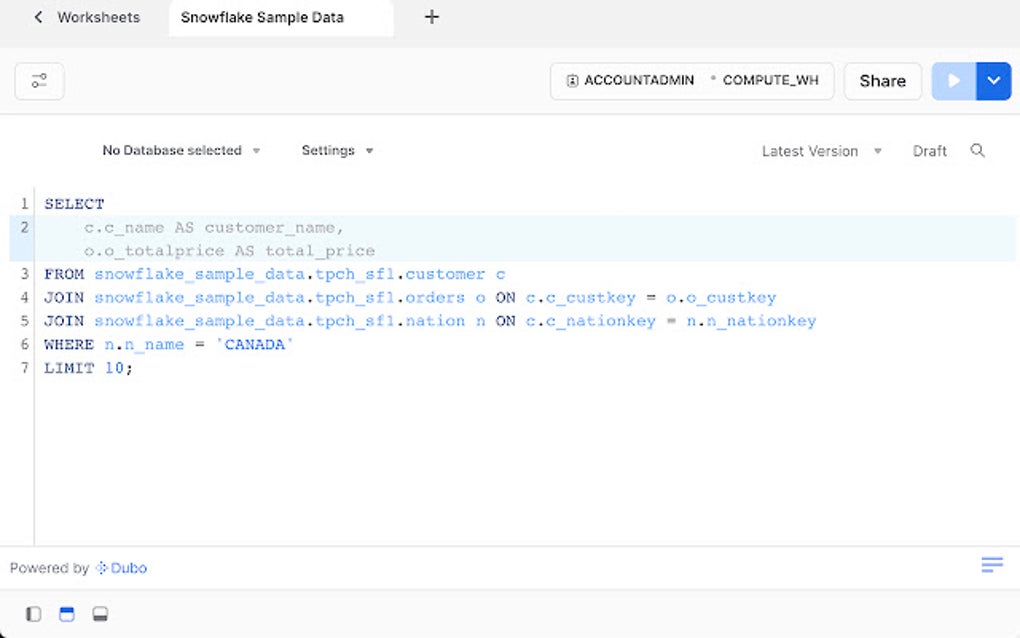The image size is (1020, 638).
Task: Go back using the Worksheets chevron arrow
Action: (x=38, y=17)
